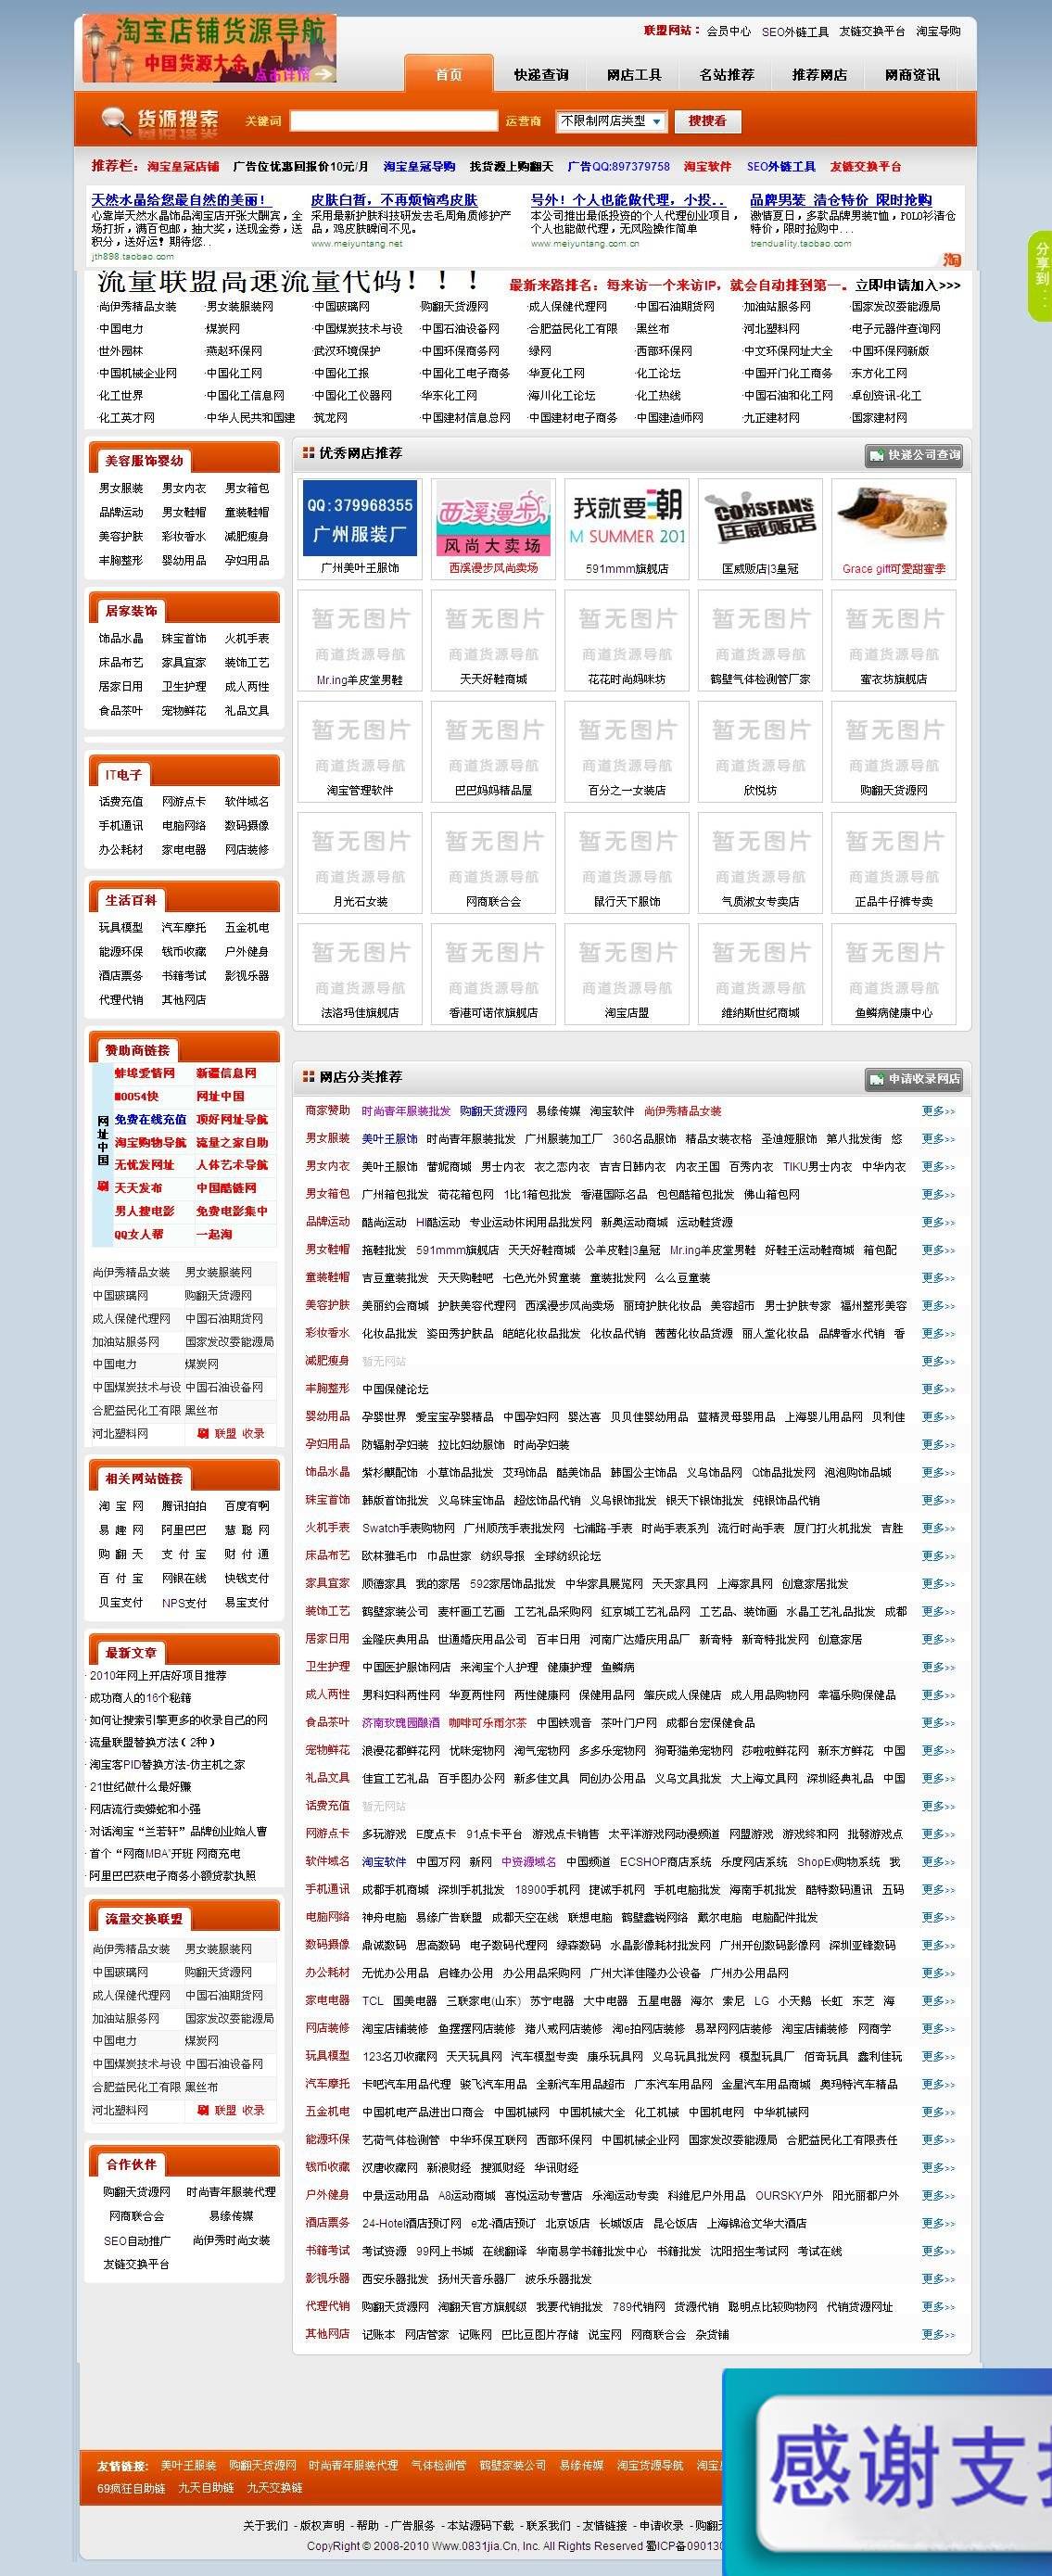Screen dimensions: 1052x2576
Task: Click the 搜搜看 search button
Action: (707, 121)
